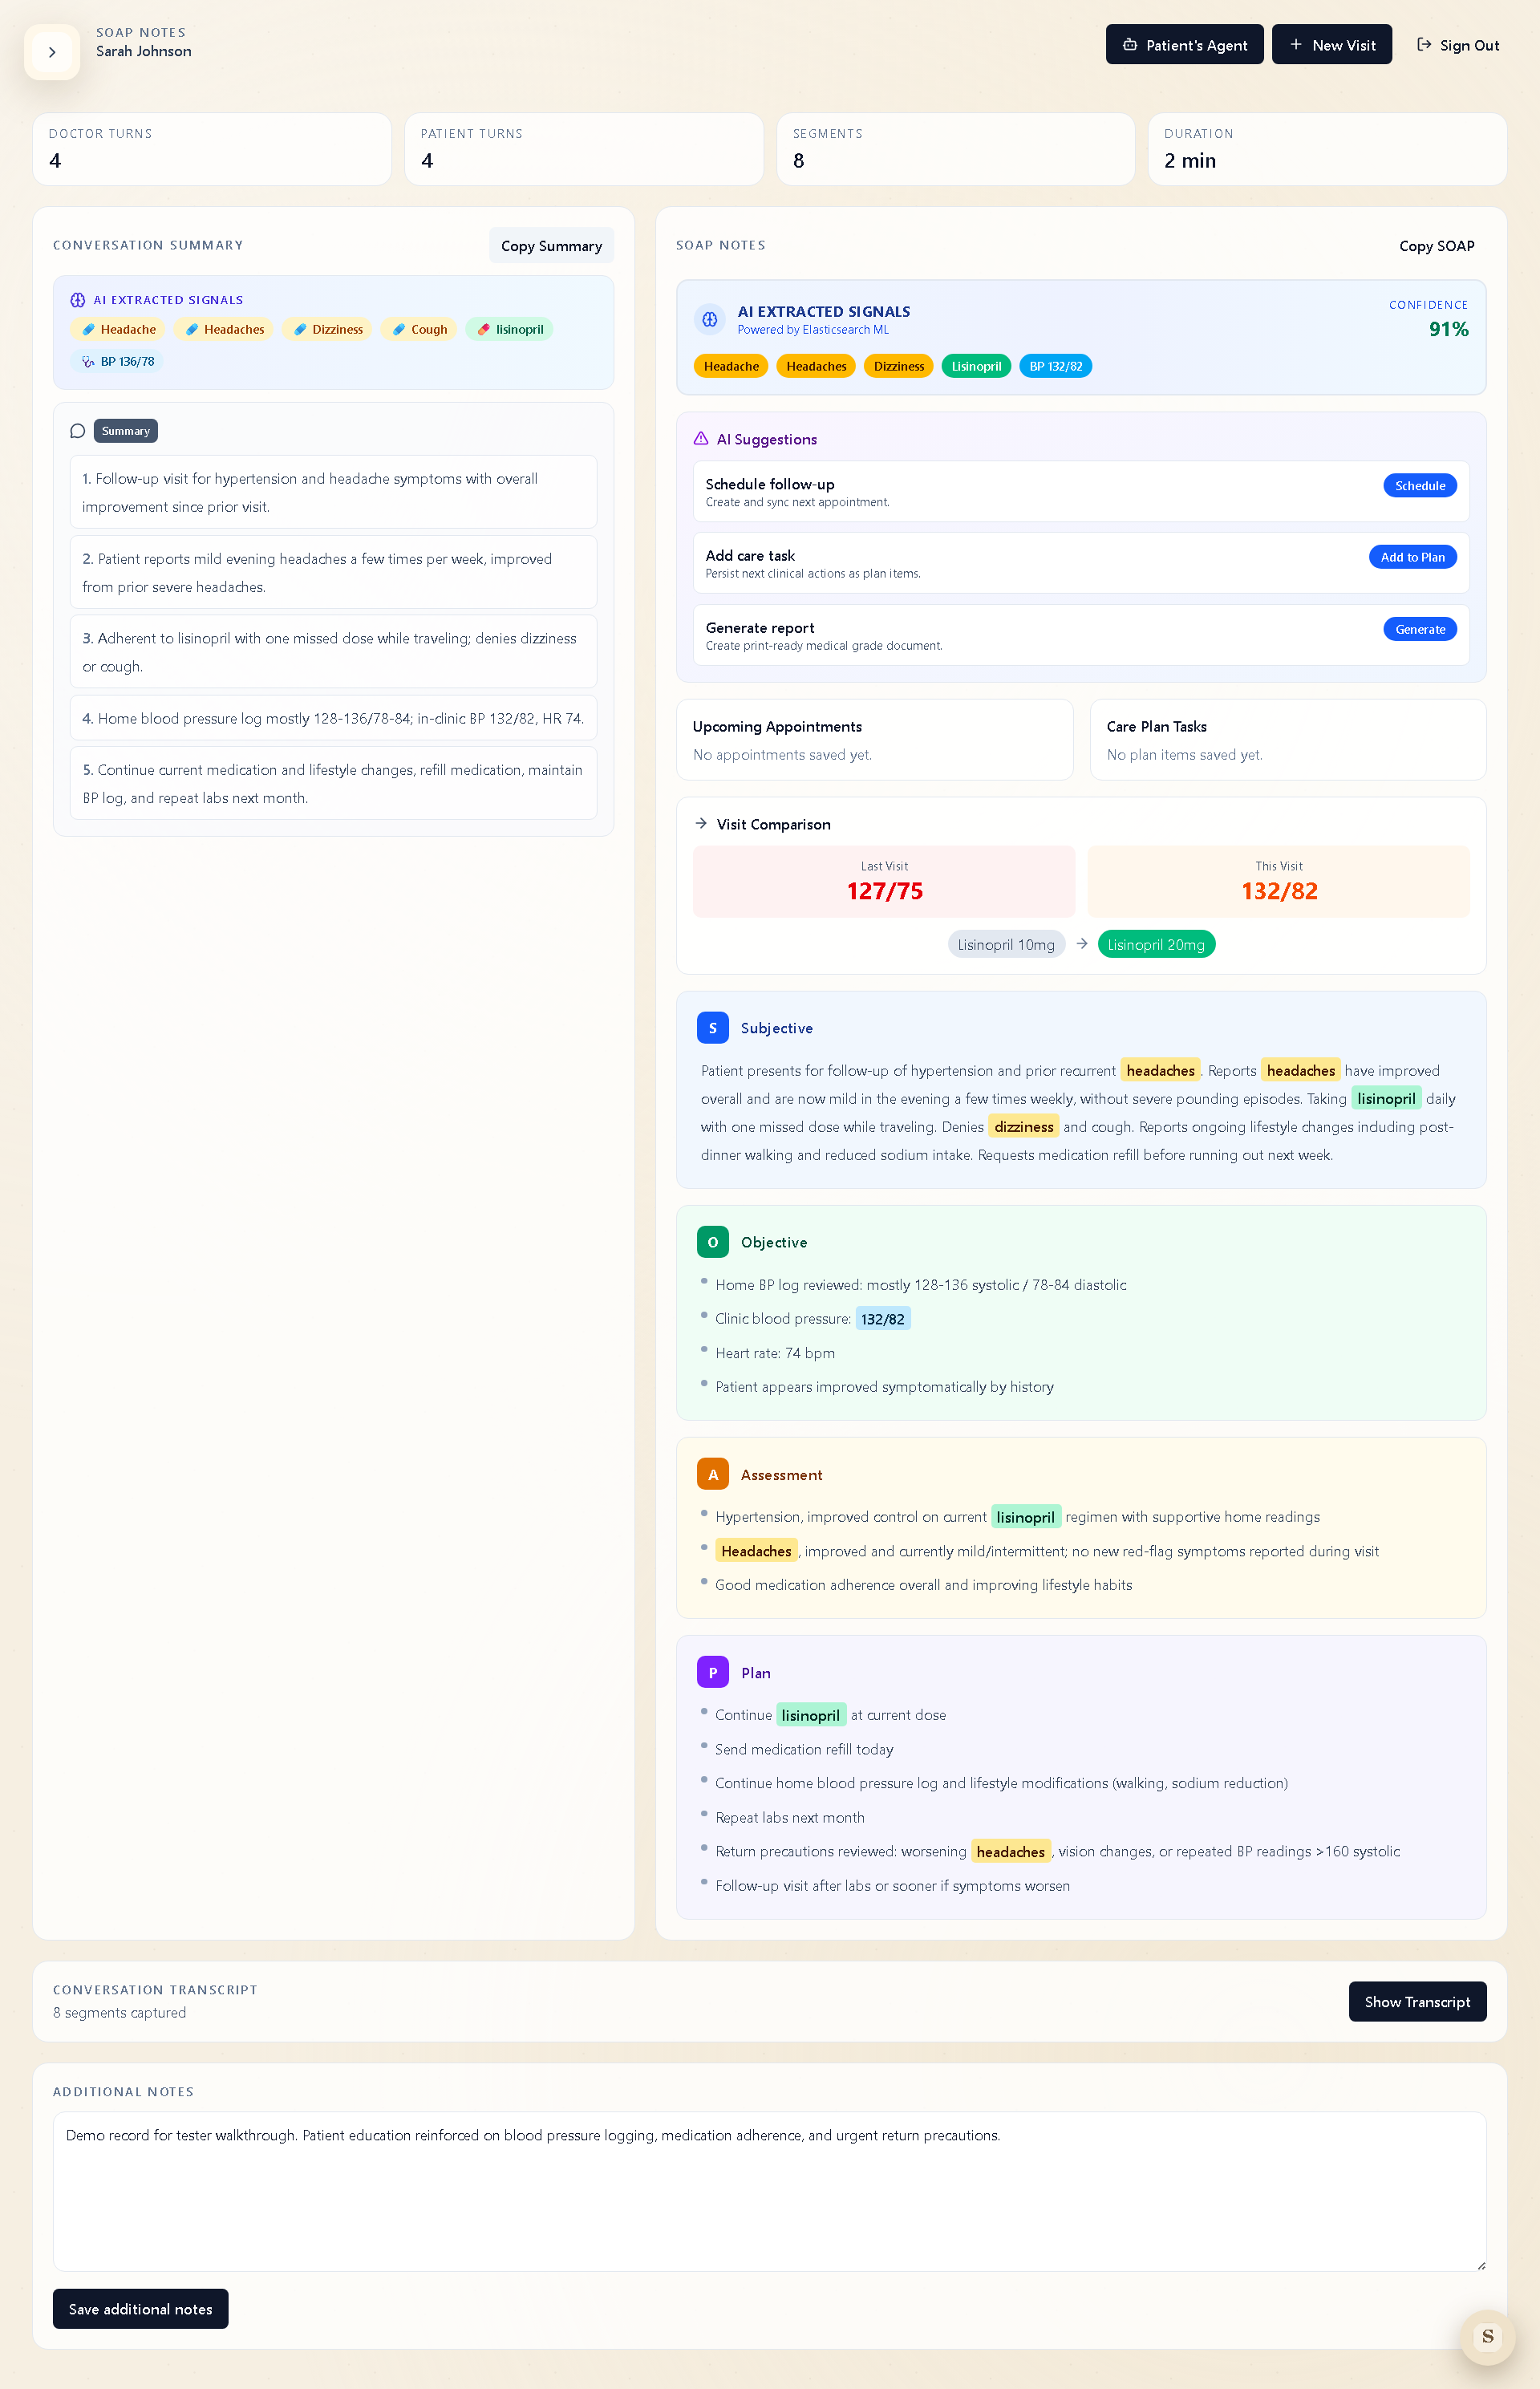Click the Visit Comparison arrow icon

(701, 824)
